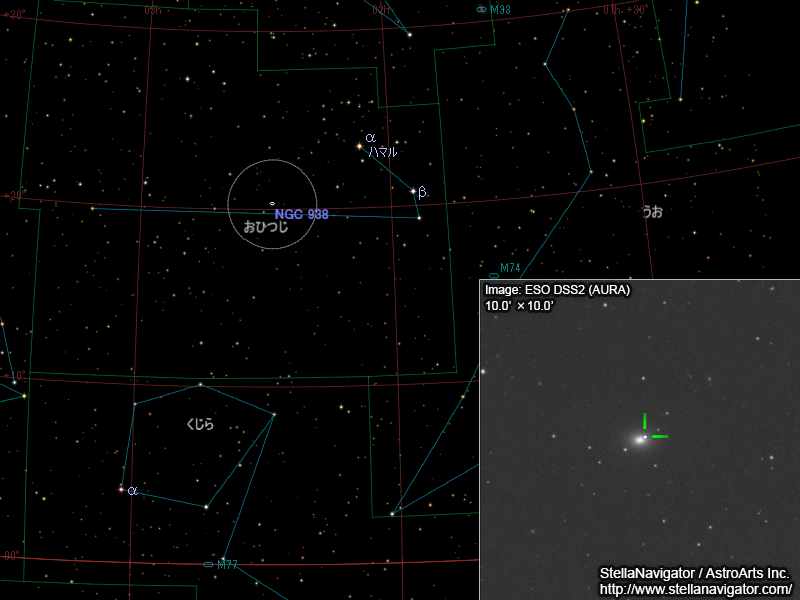
Task: Select the くじら constellation label
Action: pos(200,424)
